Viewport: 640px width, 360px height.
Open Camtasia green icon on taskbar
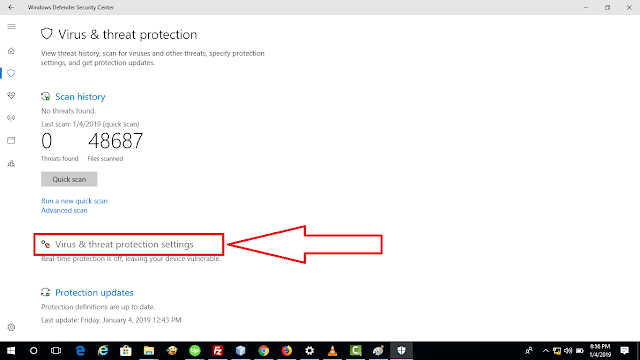tap(356, 351)
